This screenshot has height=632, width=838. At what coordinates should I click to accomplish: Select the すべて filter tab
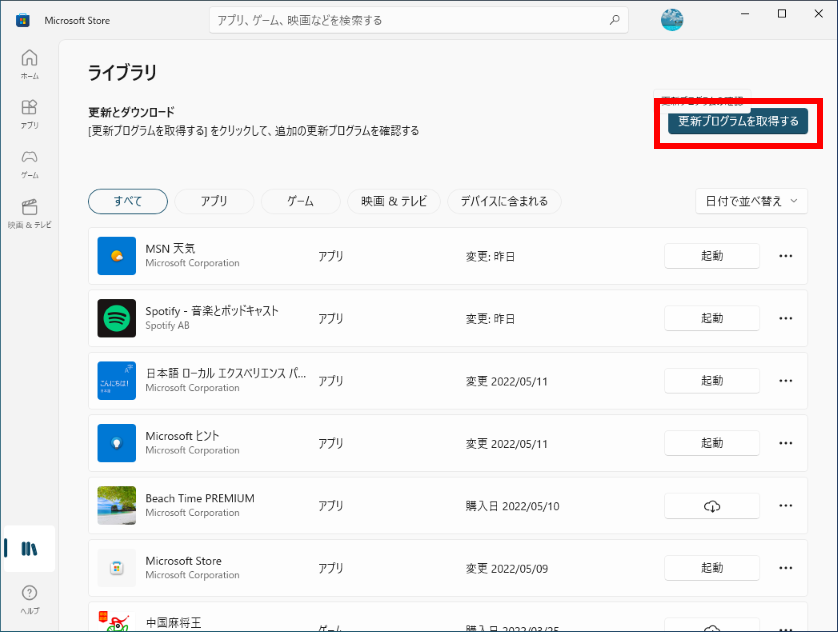coord(128,201)
